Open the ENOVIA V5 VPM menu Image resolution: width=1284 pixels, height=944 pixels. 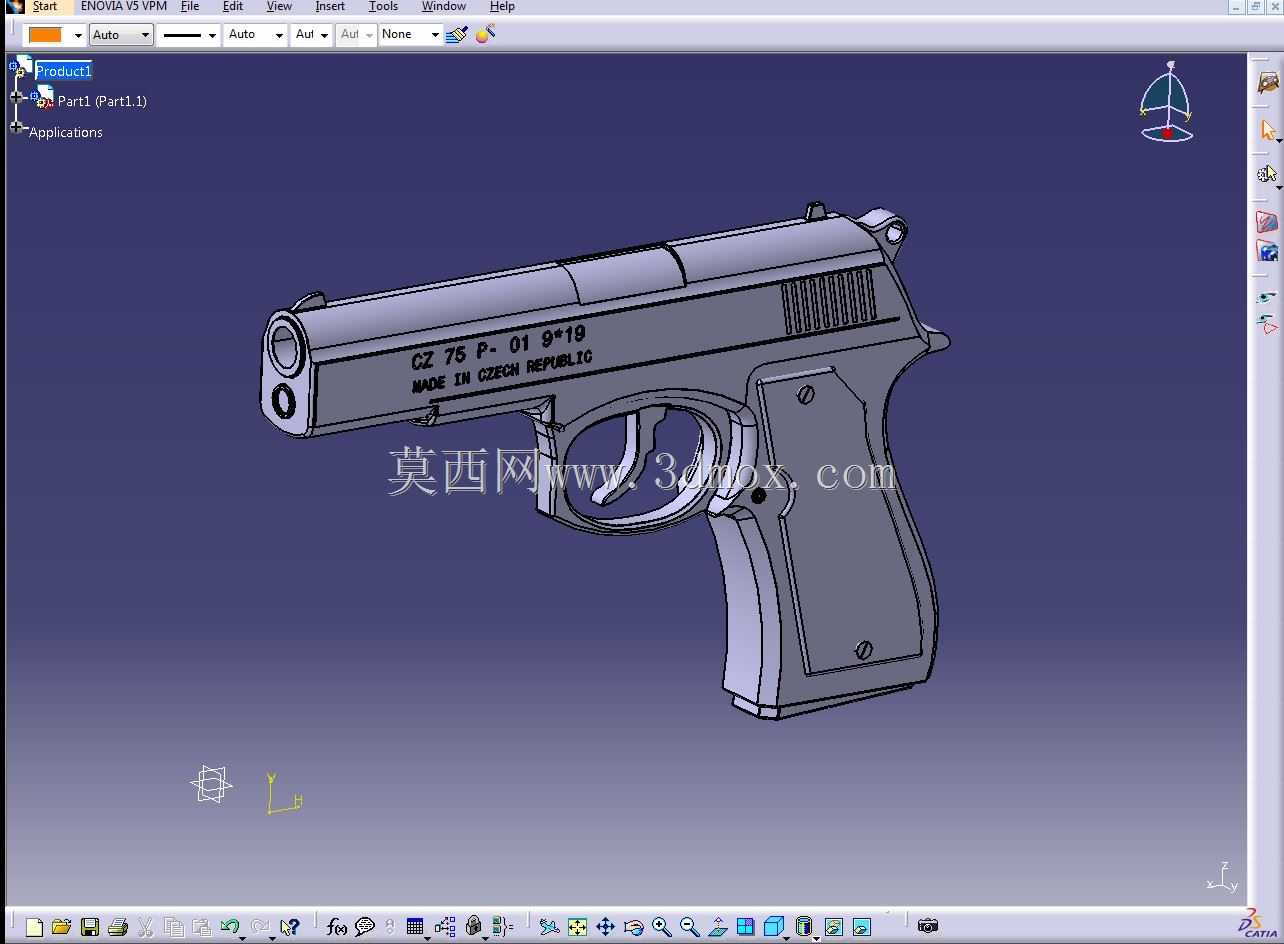click(x=124, y=7)
